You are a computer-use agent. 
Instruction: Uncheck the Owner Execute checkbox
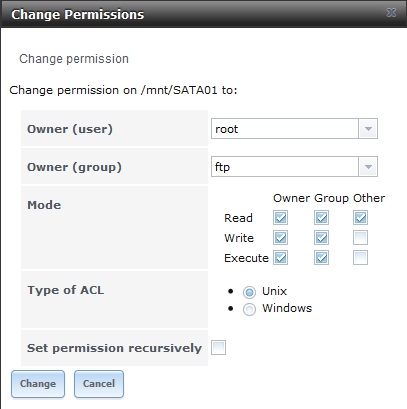280,258
